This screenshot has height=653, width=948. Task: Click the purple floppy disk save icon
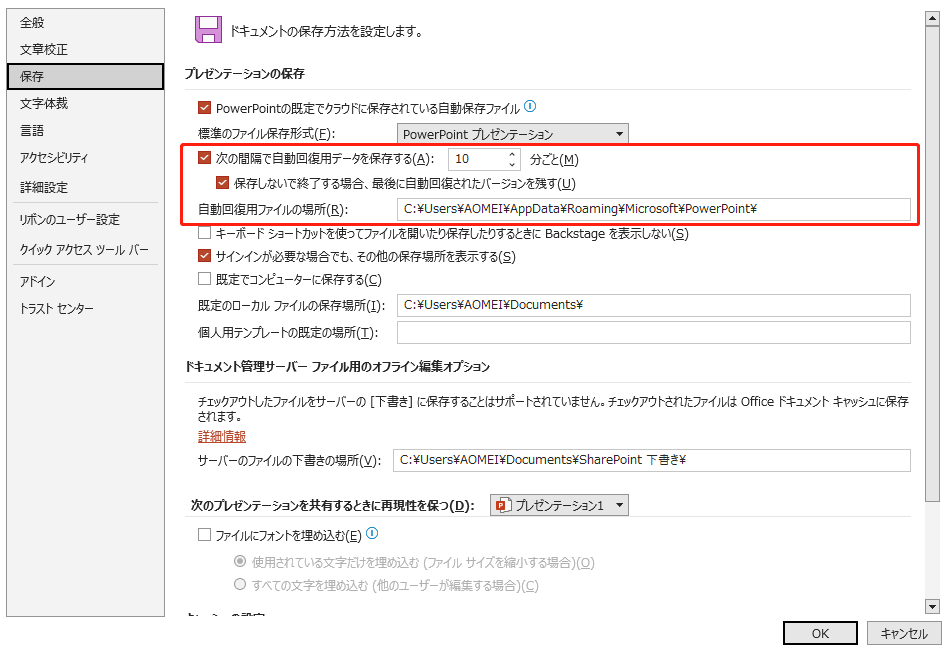pos(208,30)
